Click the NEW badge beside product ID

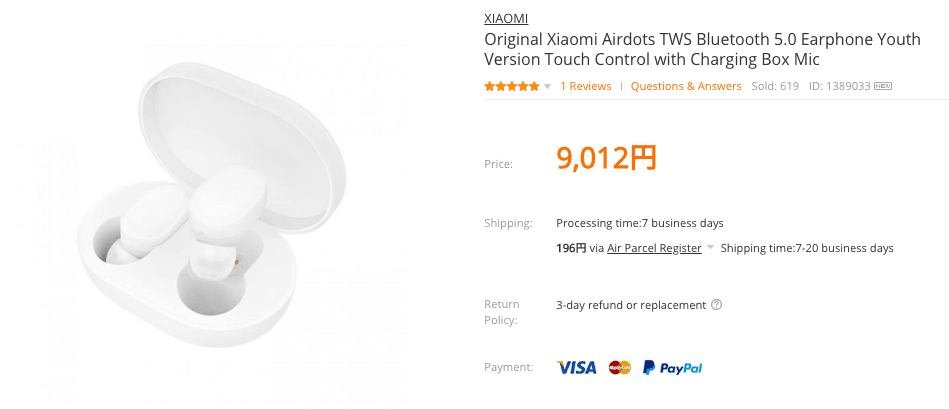coord(882,86)
